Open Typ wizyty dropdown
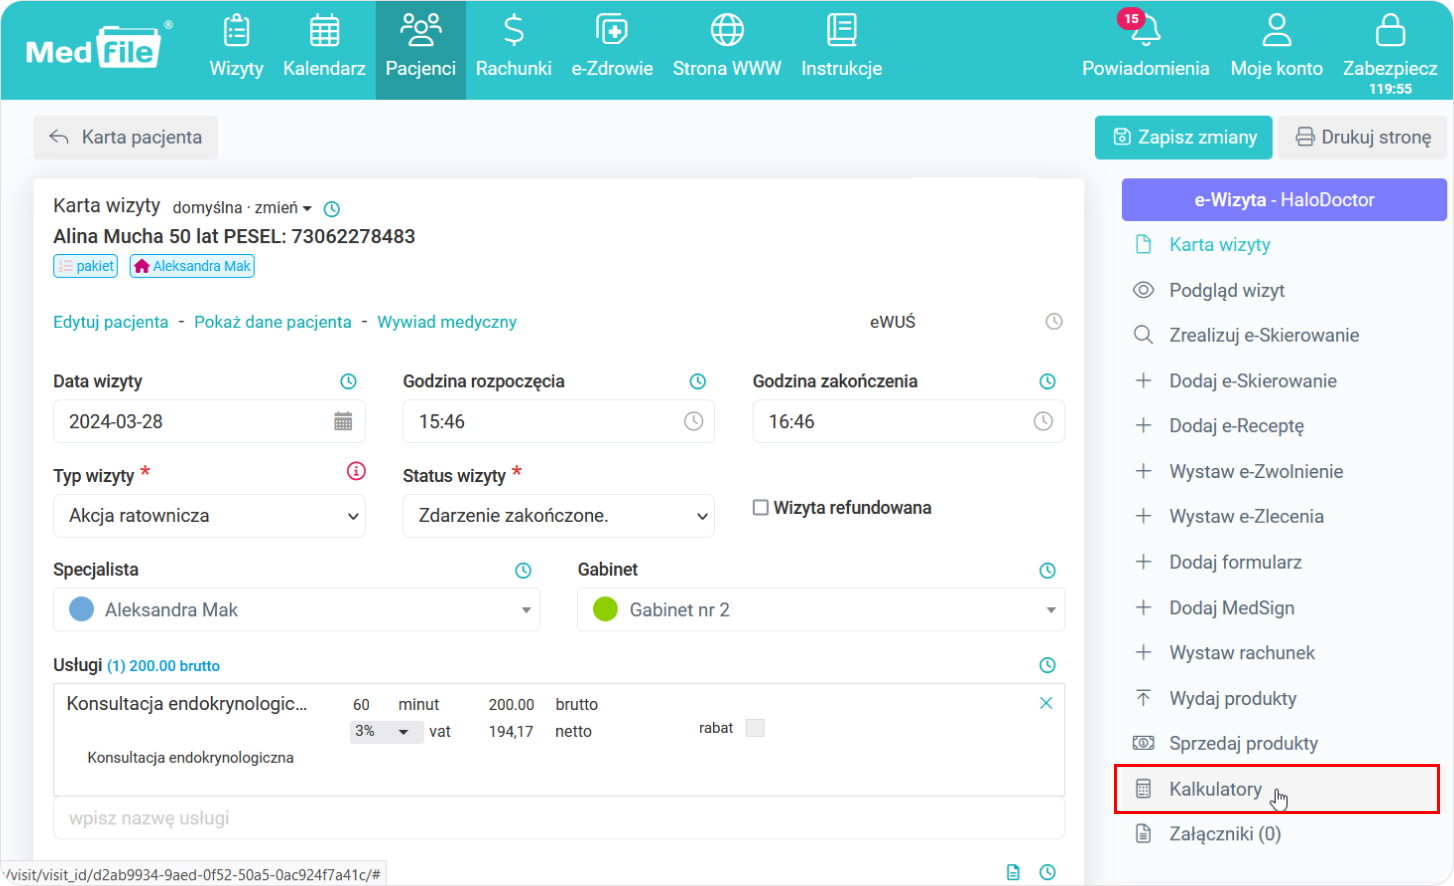The width and height of the screenshot is (1454, 886). tap(209, 516)
